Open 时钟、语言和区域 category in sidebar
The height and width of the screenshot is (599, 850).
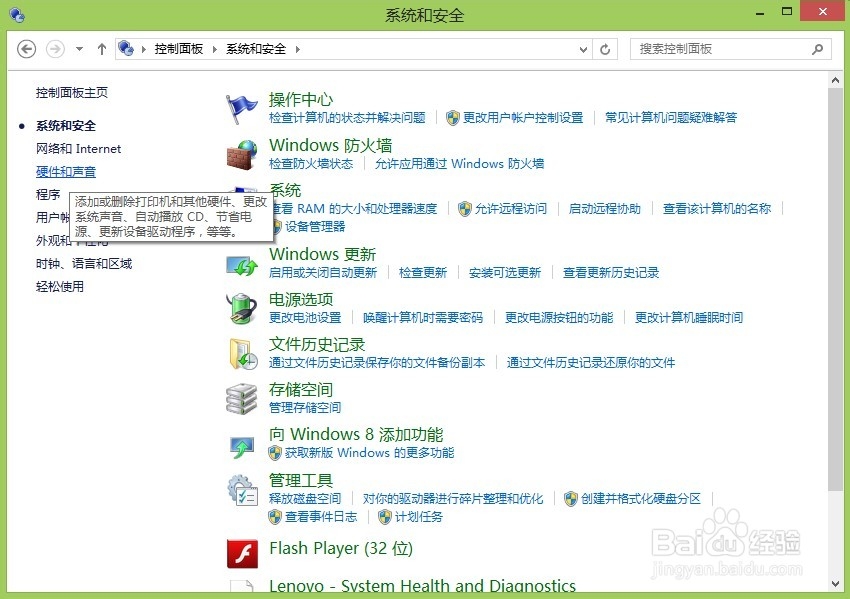pyautogui.click(x=84, y=263)
